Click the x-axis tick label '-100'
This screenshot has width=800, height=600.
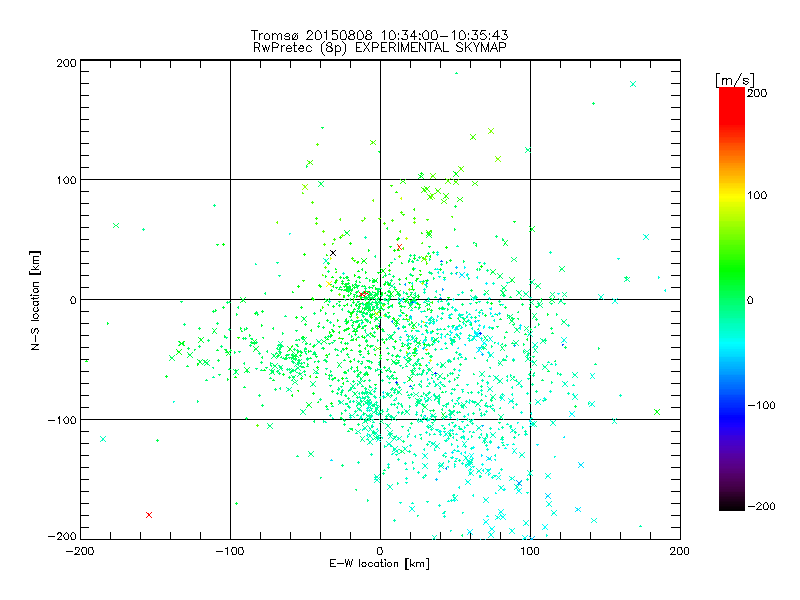[x=230, y=551]
